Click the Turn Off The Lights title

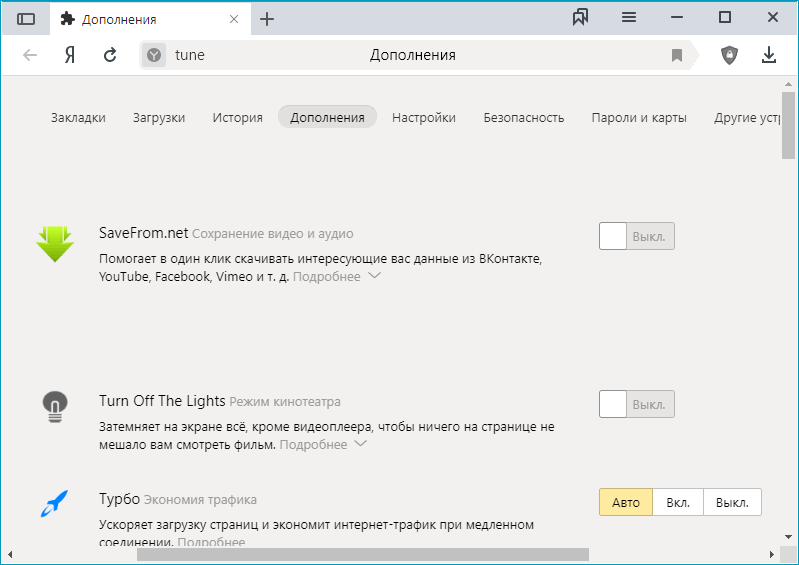162,401
